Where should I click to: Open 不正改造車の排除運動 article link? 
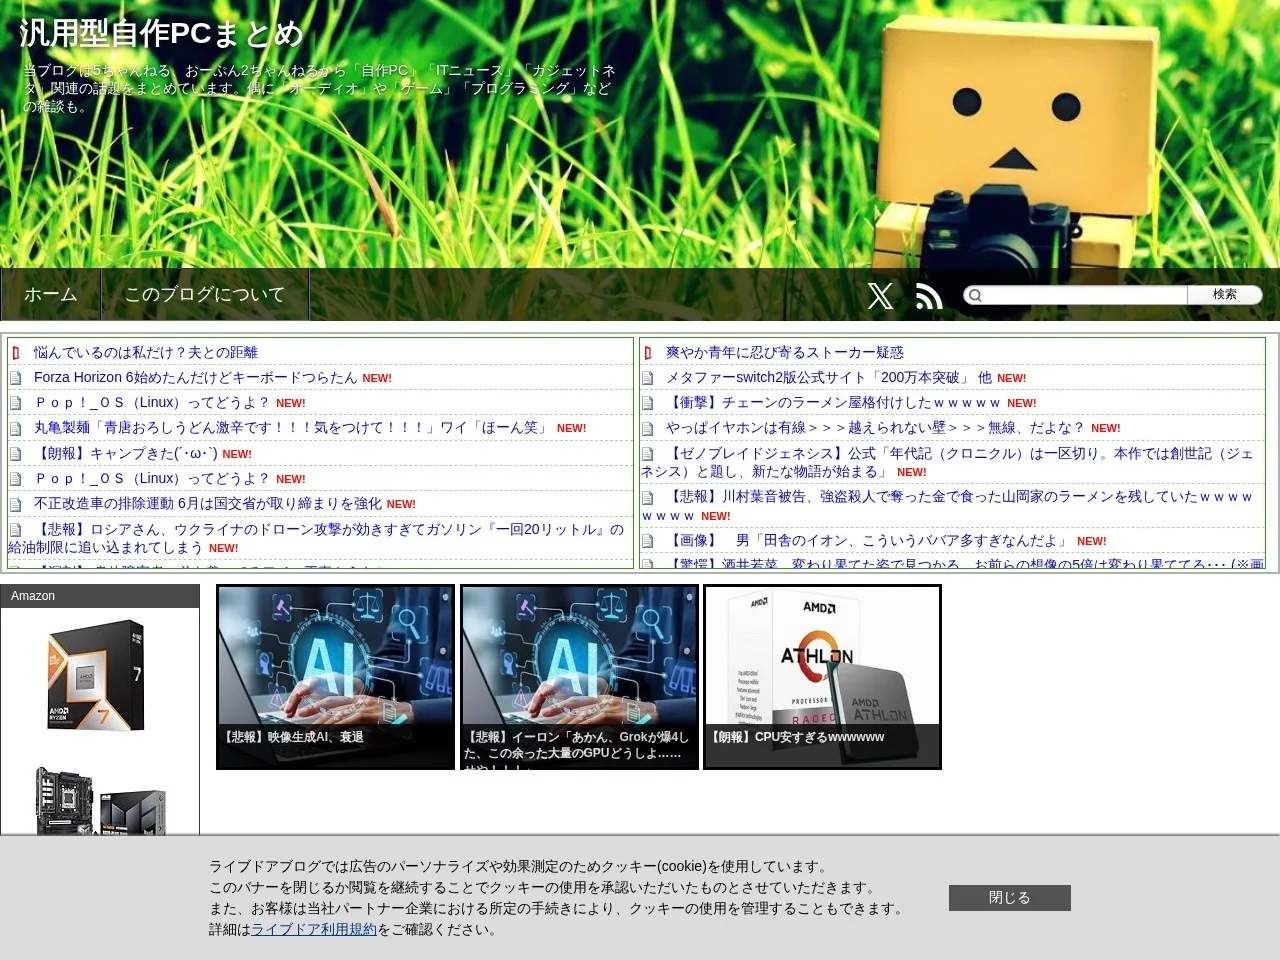coord(208,503)
